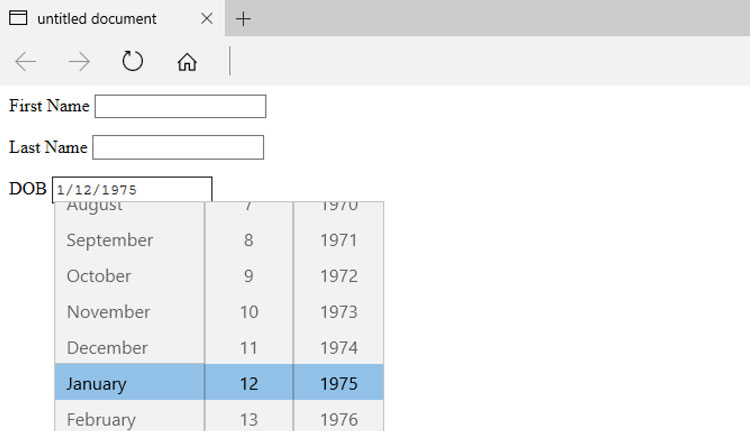Choose October from the month list

pyautogui.click(x=130, y=276)
